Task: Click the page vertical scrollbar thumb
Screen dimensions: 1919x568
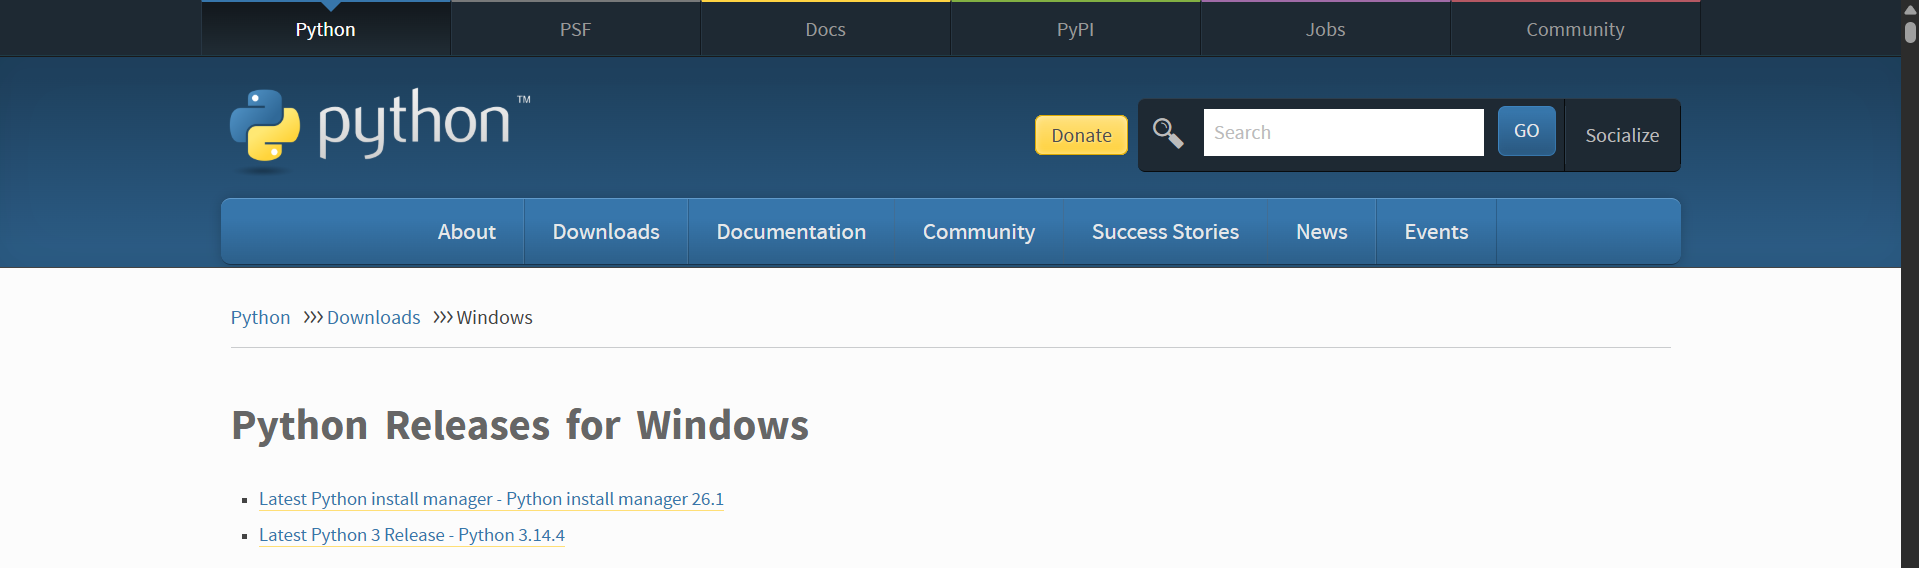Action: [x=1910, y=32]
